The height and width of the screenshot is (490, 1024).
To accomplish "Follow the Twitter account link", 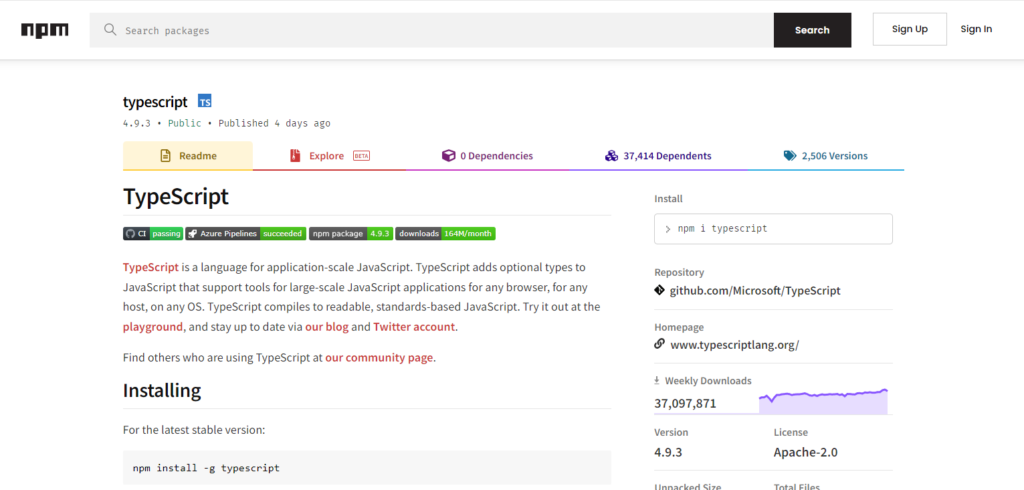I will pyautogui.click(x=414, y=327).
